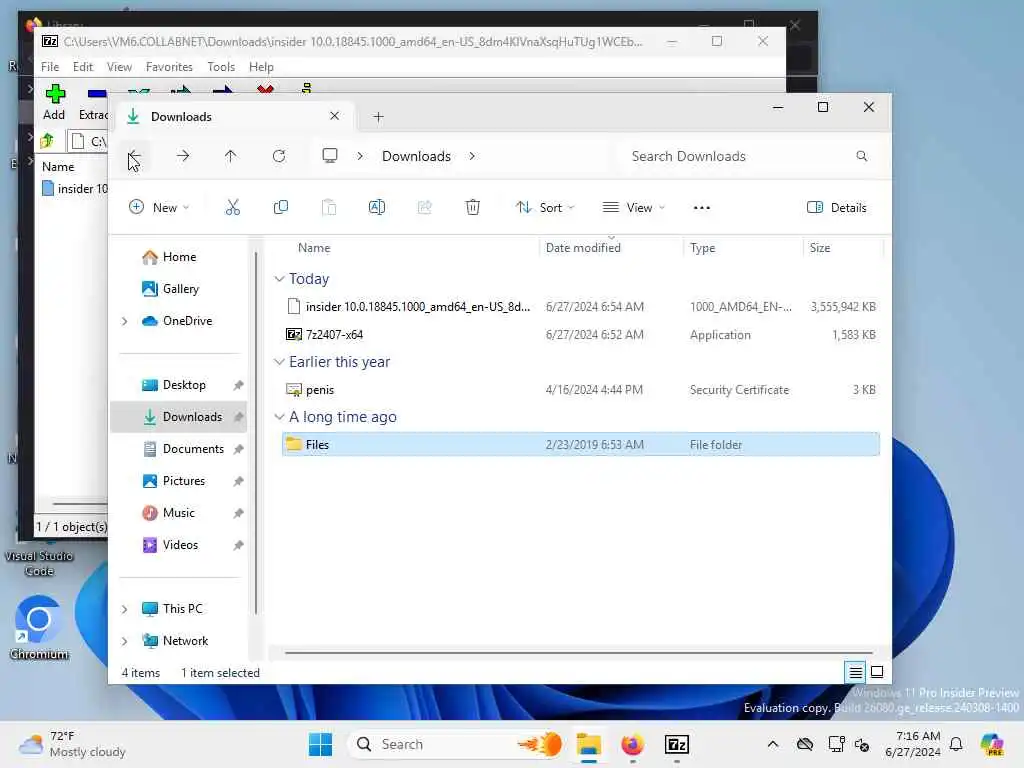Refresh the Downloads folder
The height and width of the screenshot is (768, 1024).
tap(279, 156)
